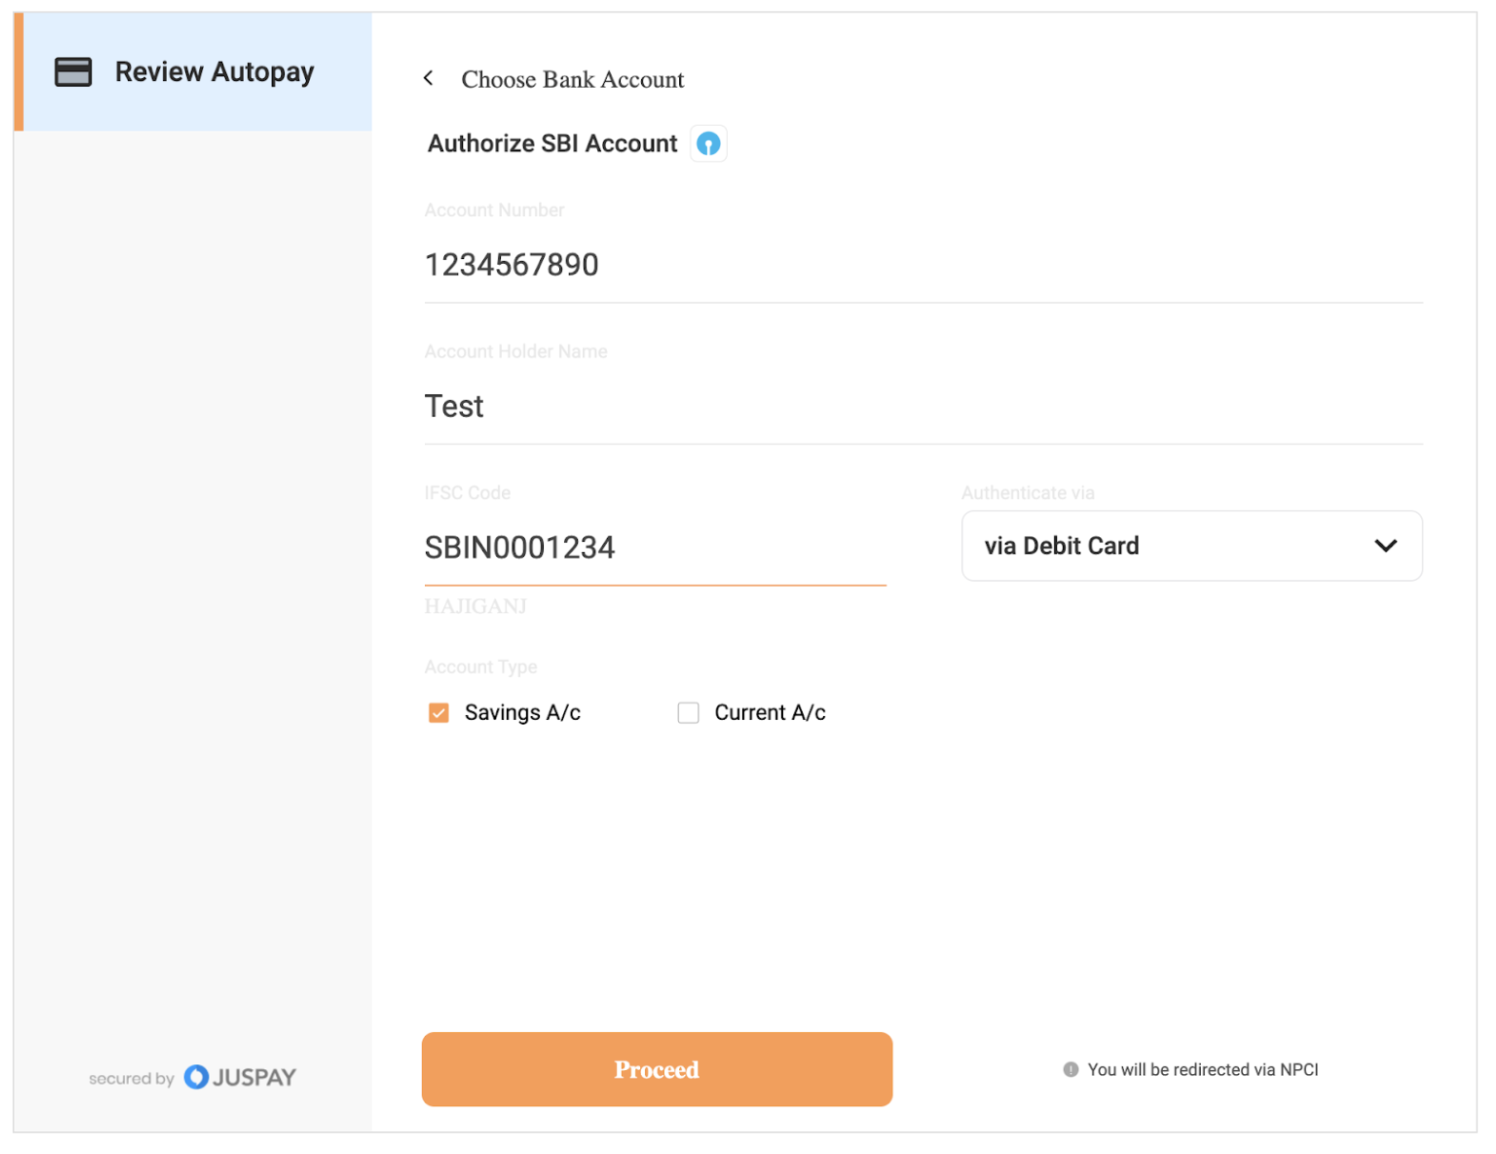Edit the IFSC Code field
Viewport: 1496px width, 1154px height.
click(x=654, y=548)
